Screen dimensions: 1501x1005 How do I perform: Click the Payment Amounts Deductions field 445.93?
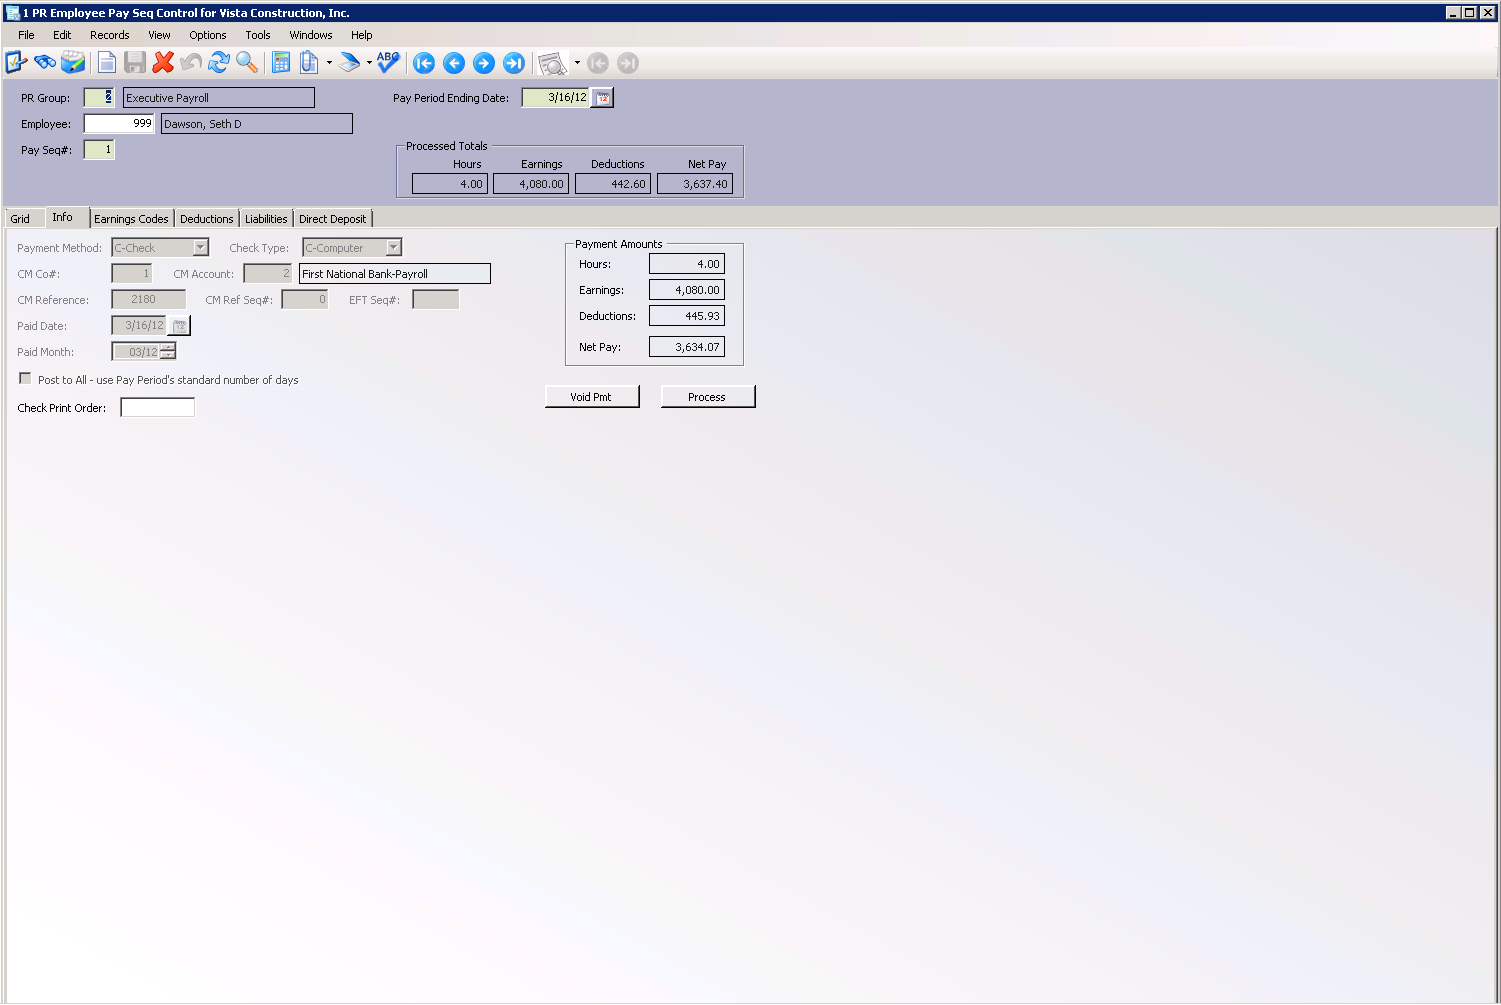pyautogui.click(x=687, y=316)
